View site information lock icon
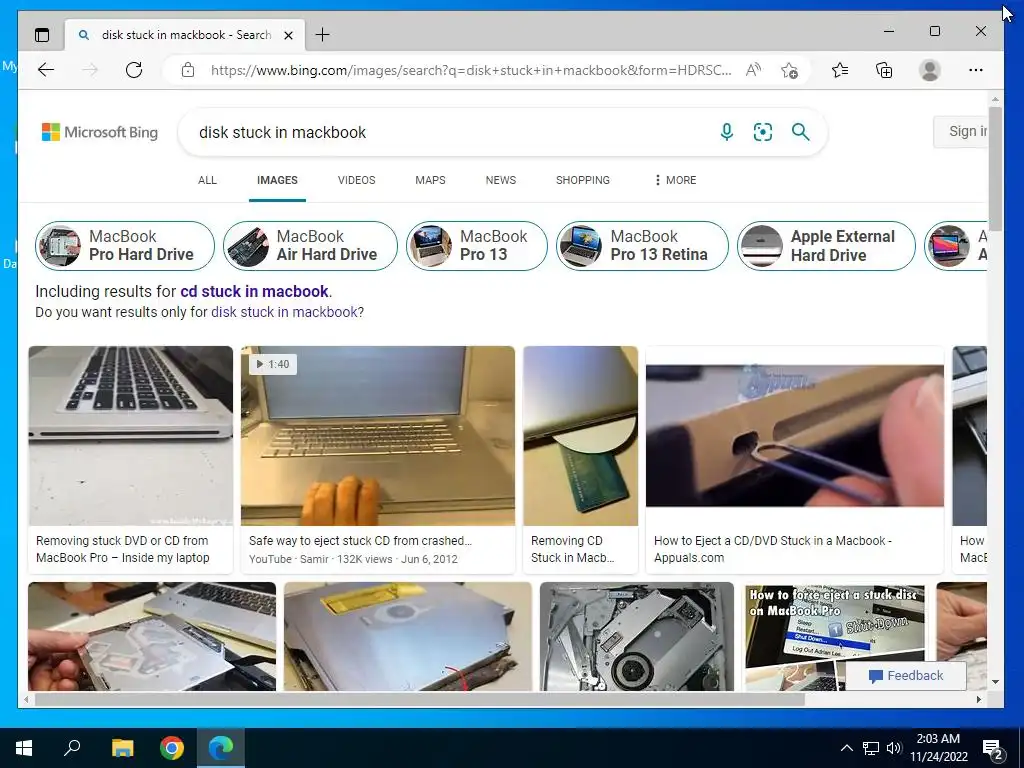The image size is (1024, 768). pos(188,70)
